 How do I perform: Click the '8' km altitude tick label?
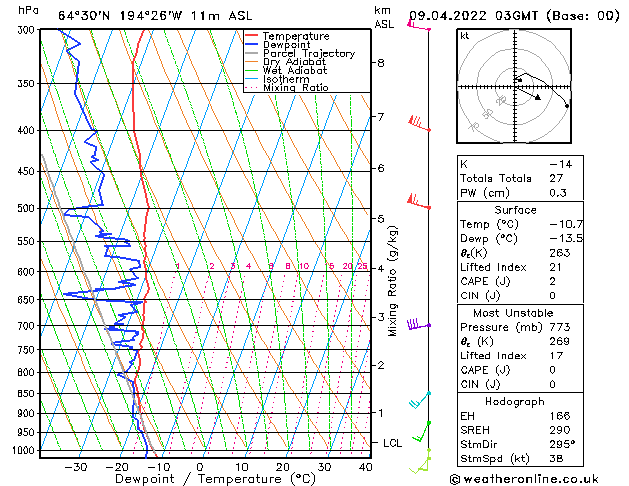point(380,63)
